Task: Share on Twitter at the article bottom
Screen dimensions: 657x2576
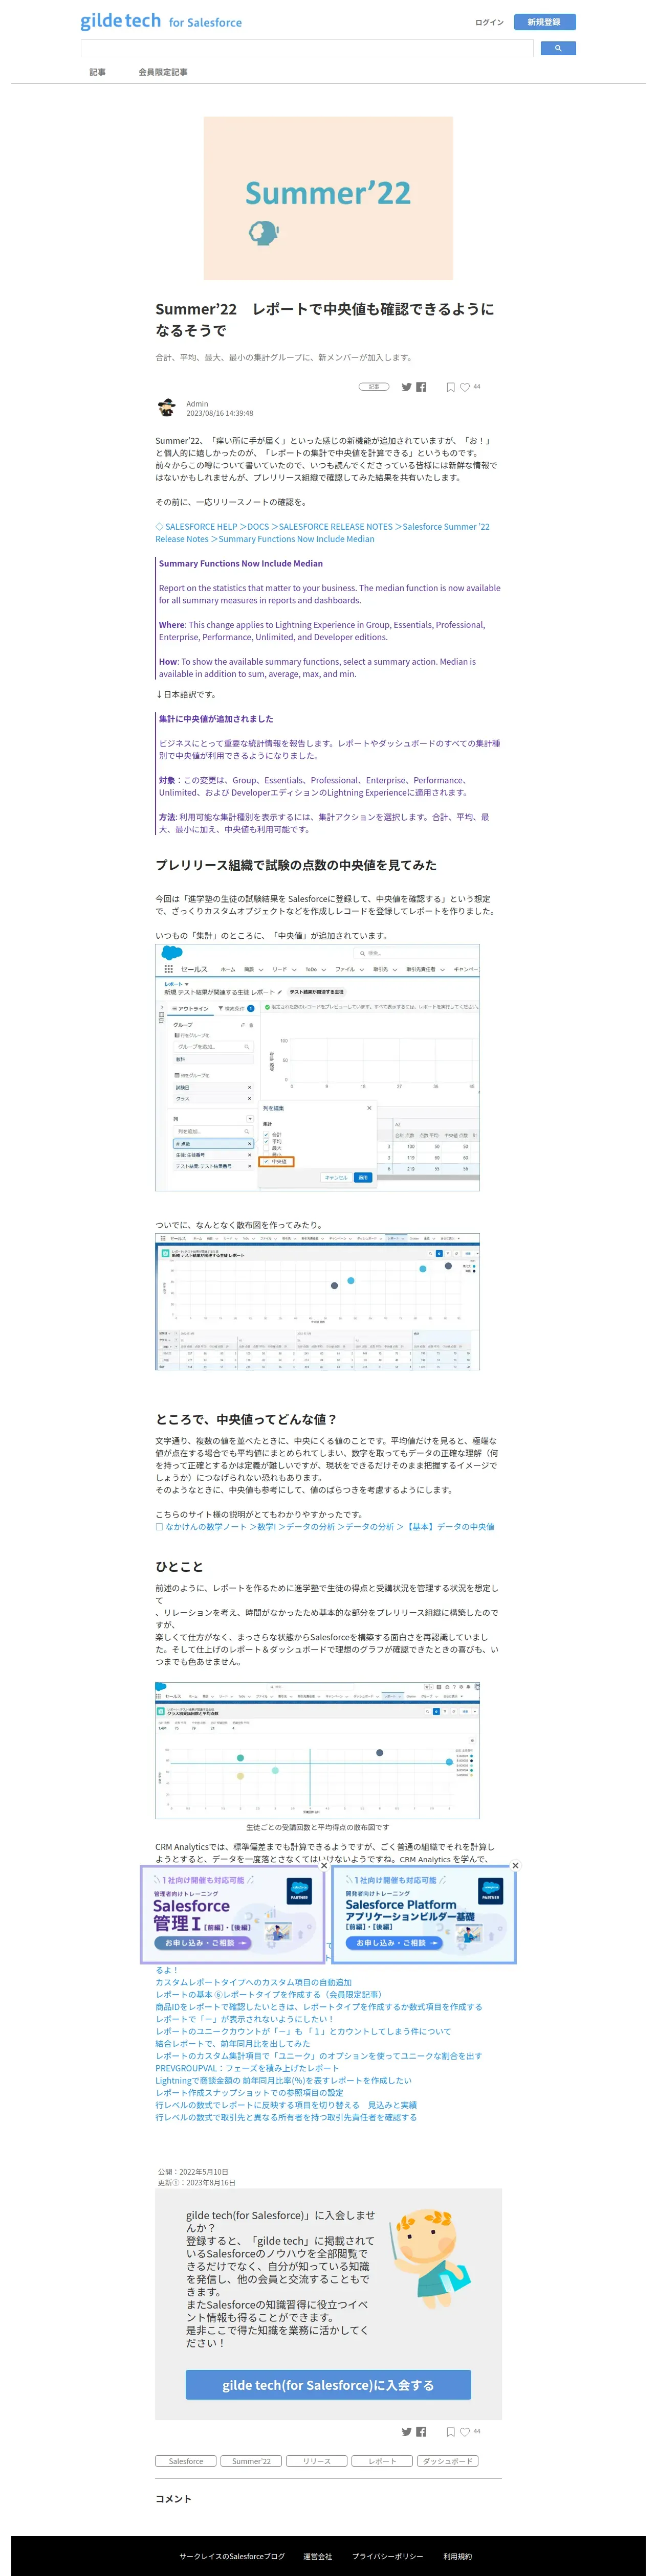Action: click(406, 2432)
